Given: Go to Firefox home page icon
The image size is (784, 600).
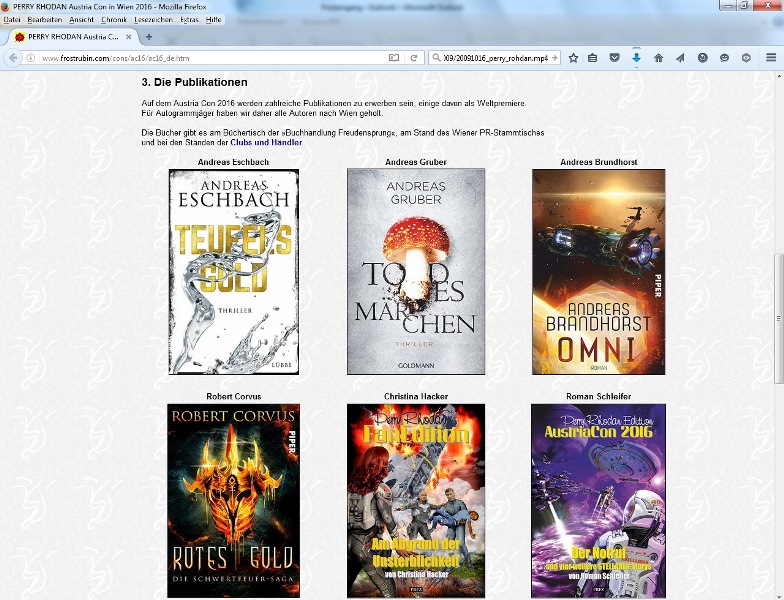Looking at the screenshot, I should pyautogui.click(x=658, y=58).
